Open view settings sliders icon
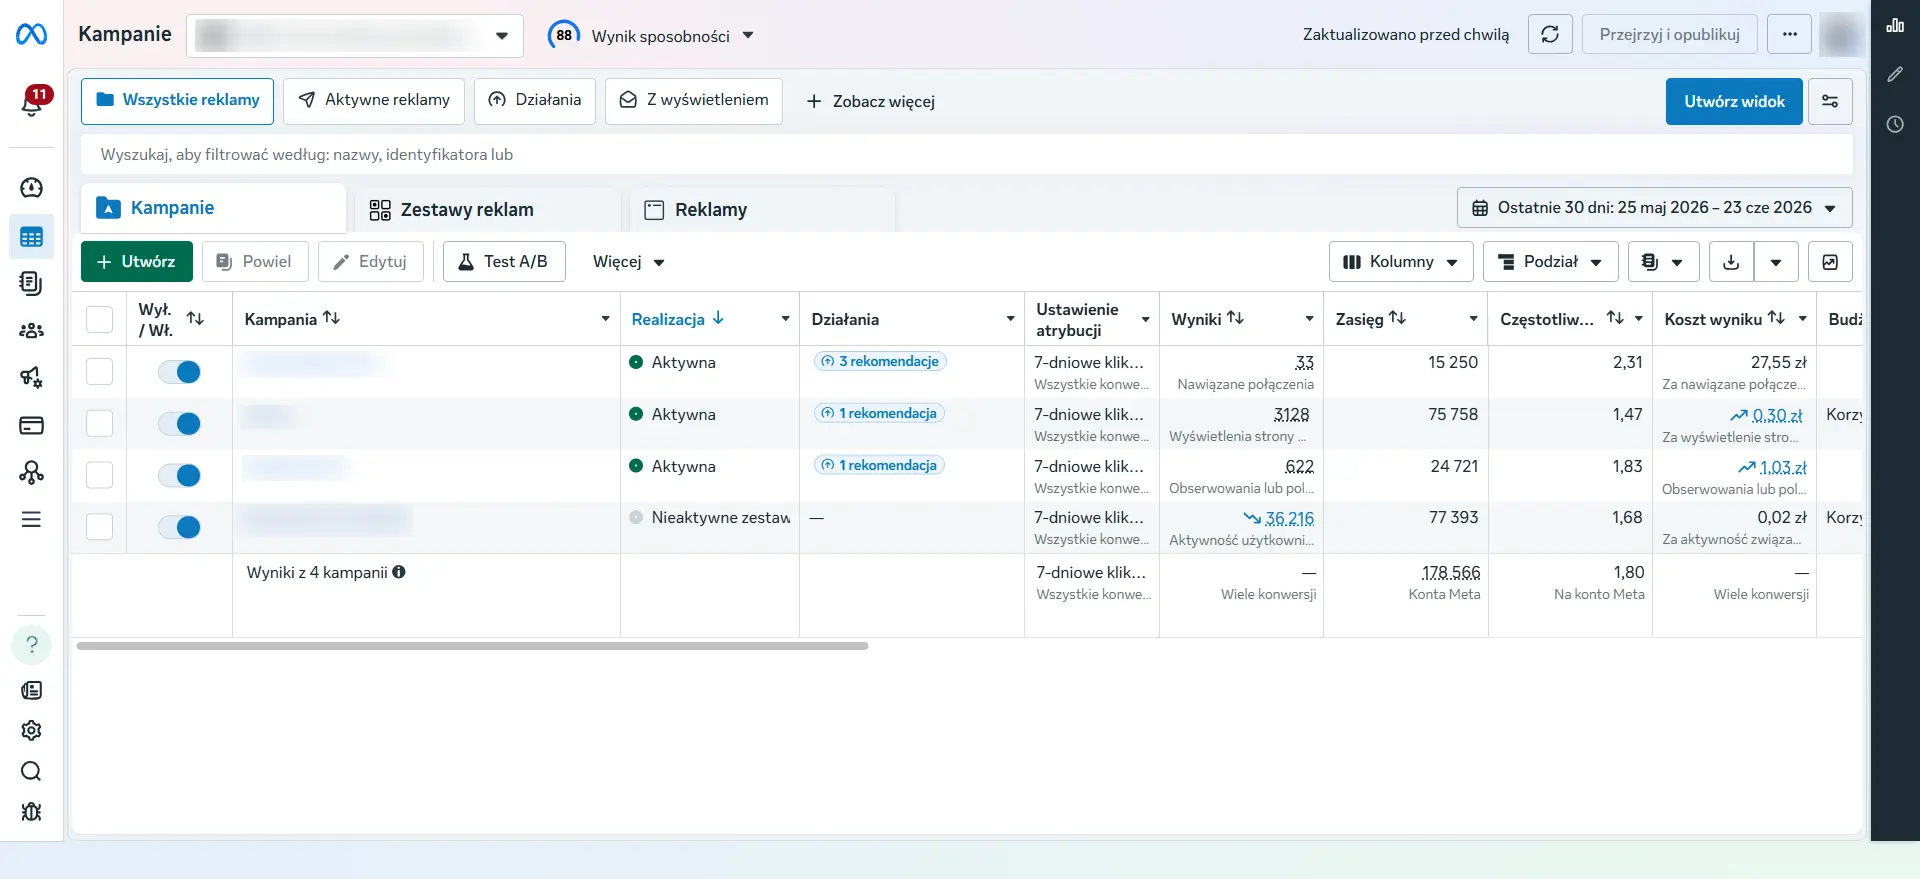 tap(1830, 102)
